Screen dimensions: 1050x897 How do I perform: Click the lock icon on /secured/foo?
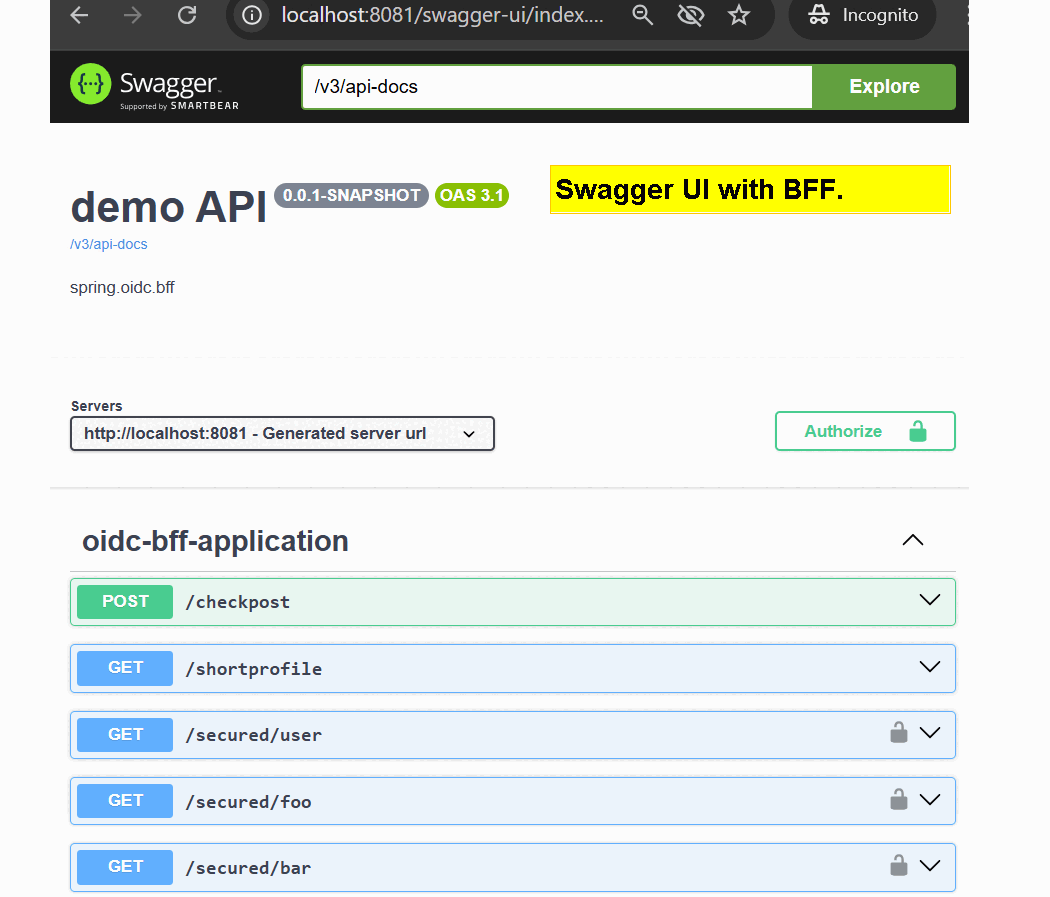pos(899,799)
